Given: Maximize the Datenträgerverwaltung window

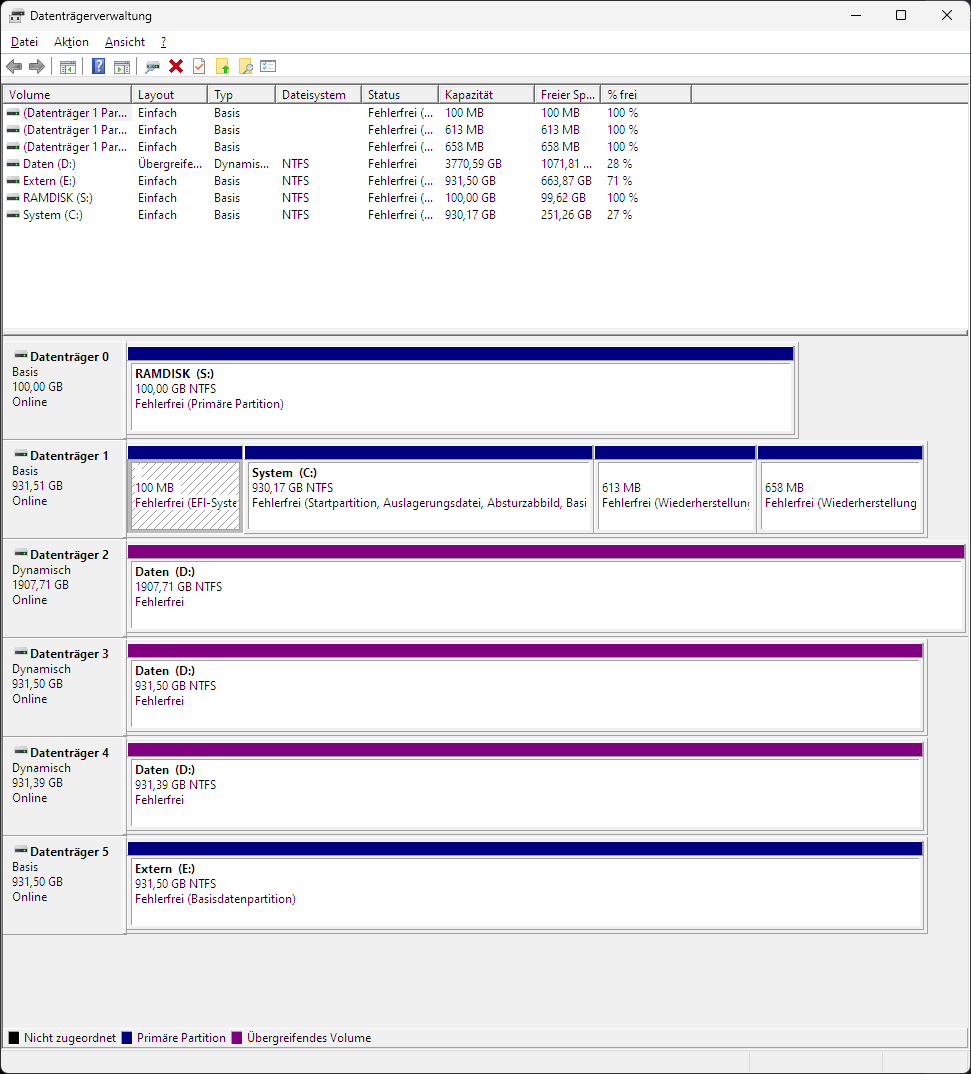Looking at the screenshot, I should 901,15.
